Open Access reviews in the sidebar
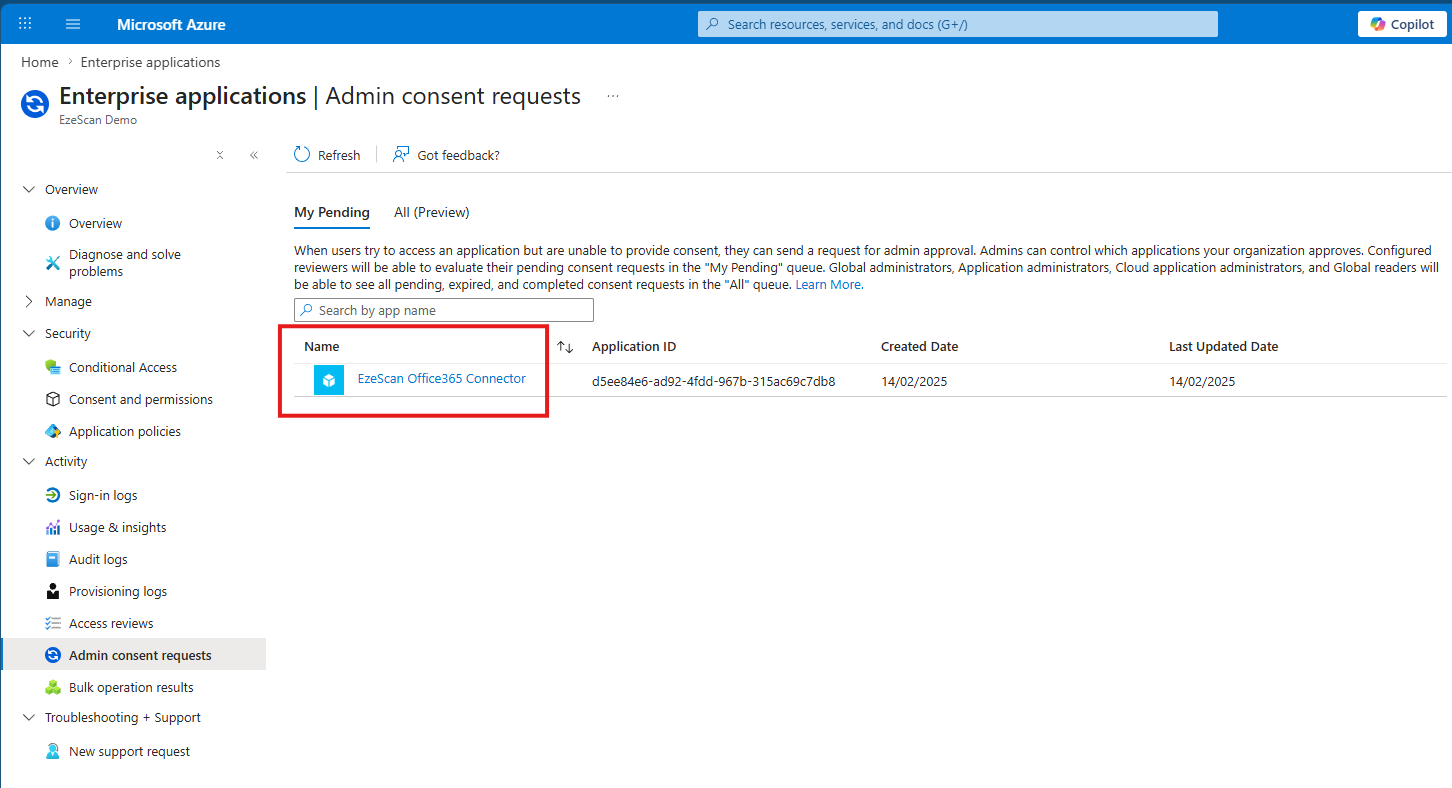Image resolution: width=1452 pixels, height=788 pixels. pyautogui.click(x=111, y=623)
